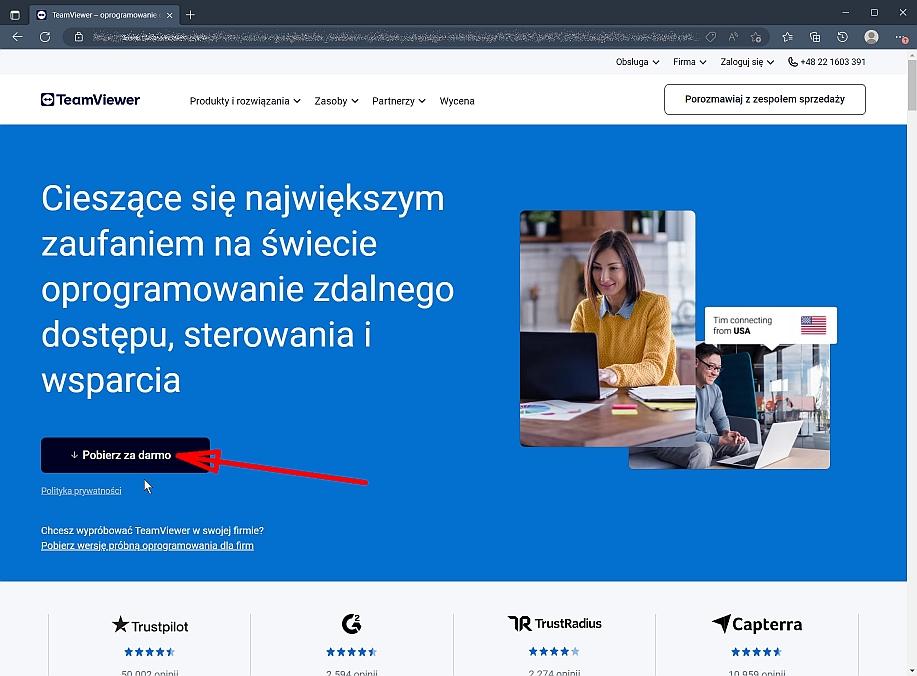Screen dimensions: 917x676
Task: Open the Zasoby menu
Action: (336, 101)
